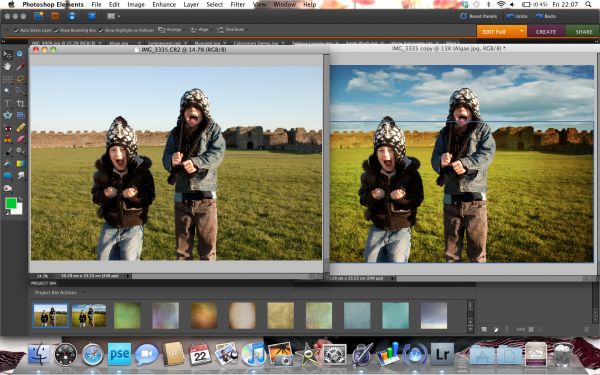Select the Straighten tool
Image resolution: width=600 pixels, height=375 pixels.
[x=20, y=115]
